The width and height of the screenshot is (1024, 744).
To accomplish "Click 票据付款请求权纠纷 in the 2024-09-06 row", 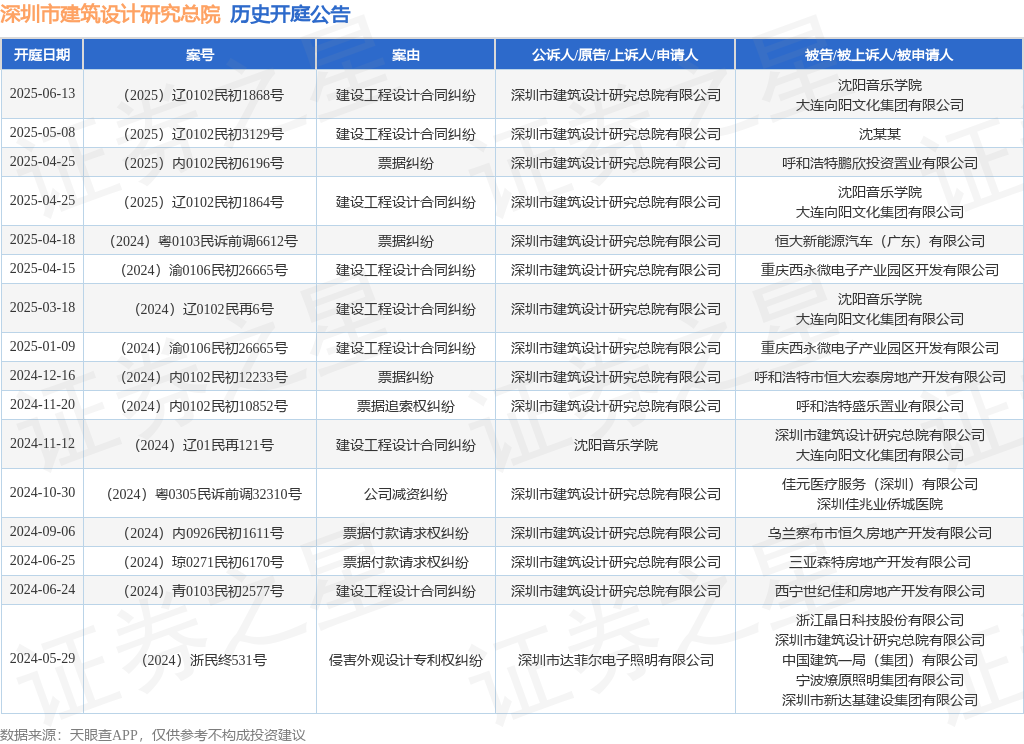I will [x=406, y=534].
